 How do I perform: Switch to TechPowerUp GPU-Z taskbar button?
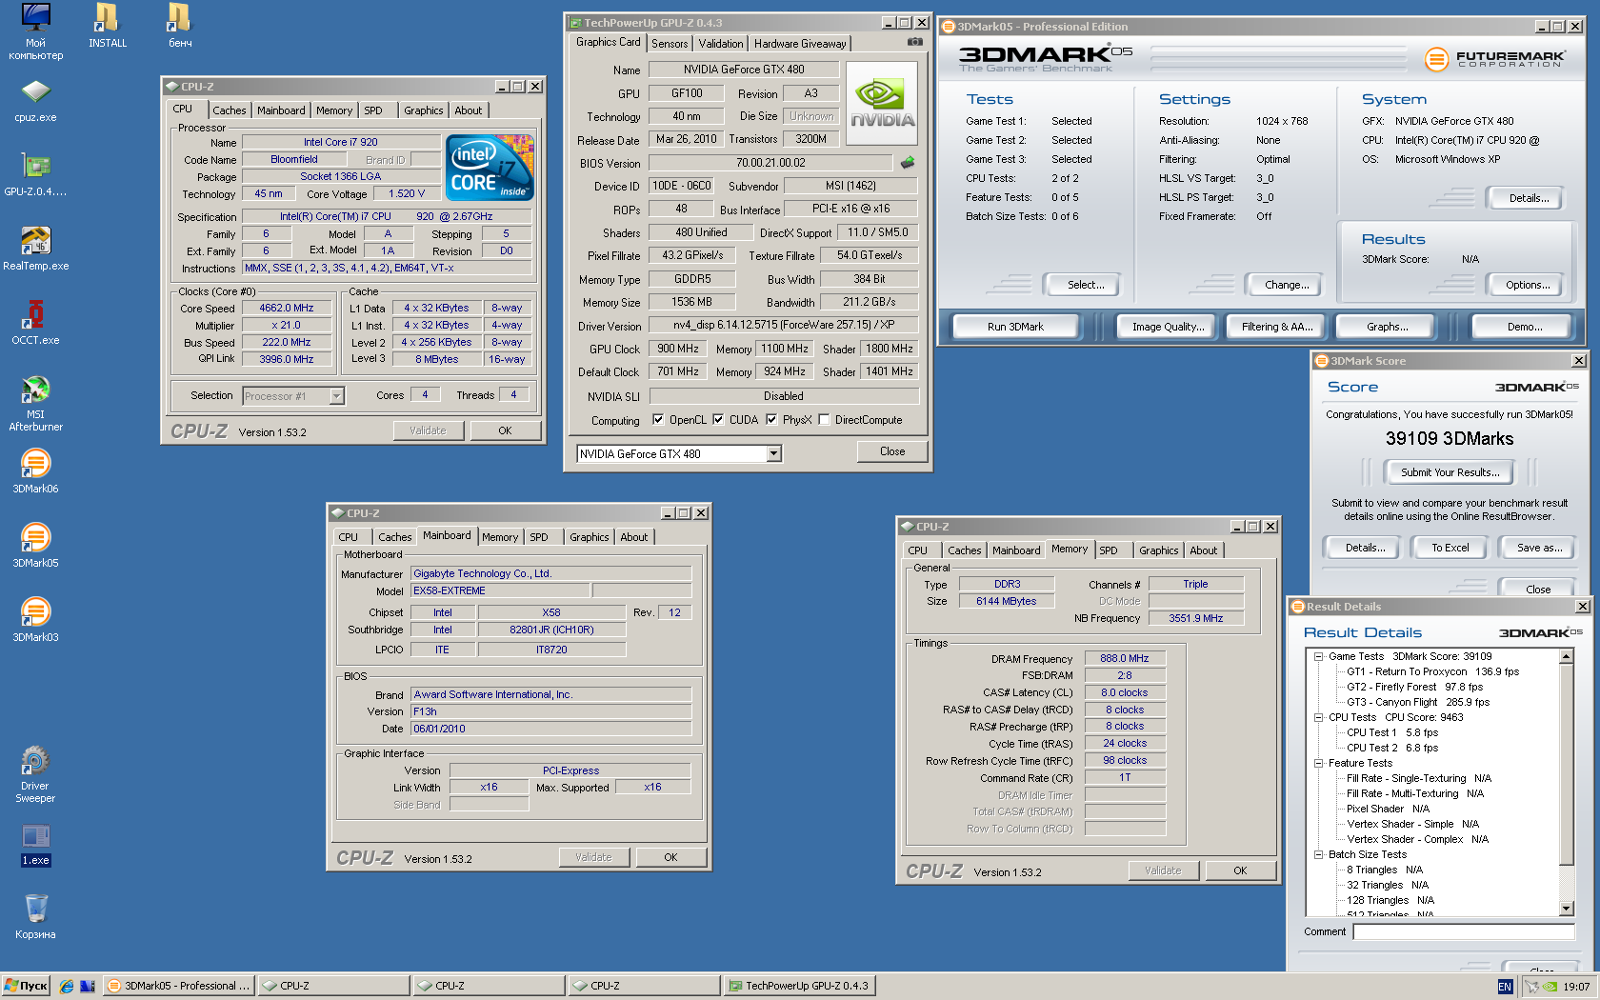tap(798, 986)
